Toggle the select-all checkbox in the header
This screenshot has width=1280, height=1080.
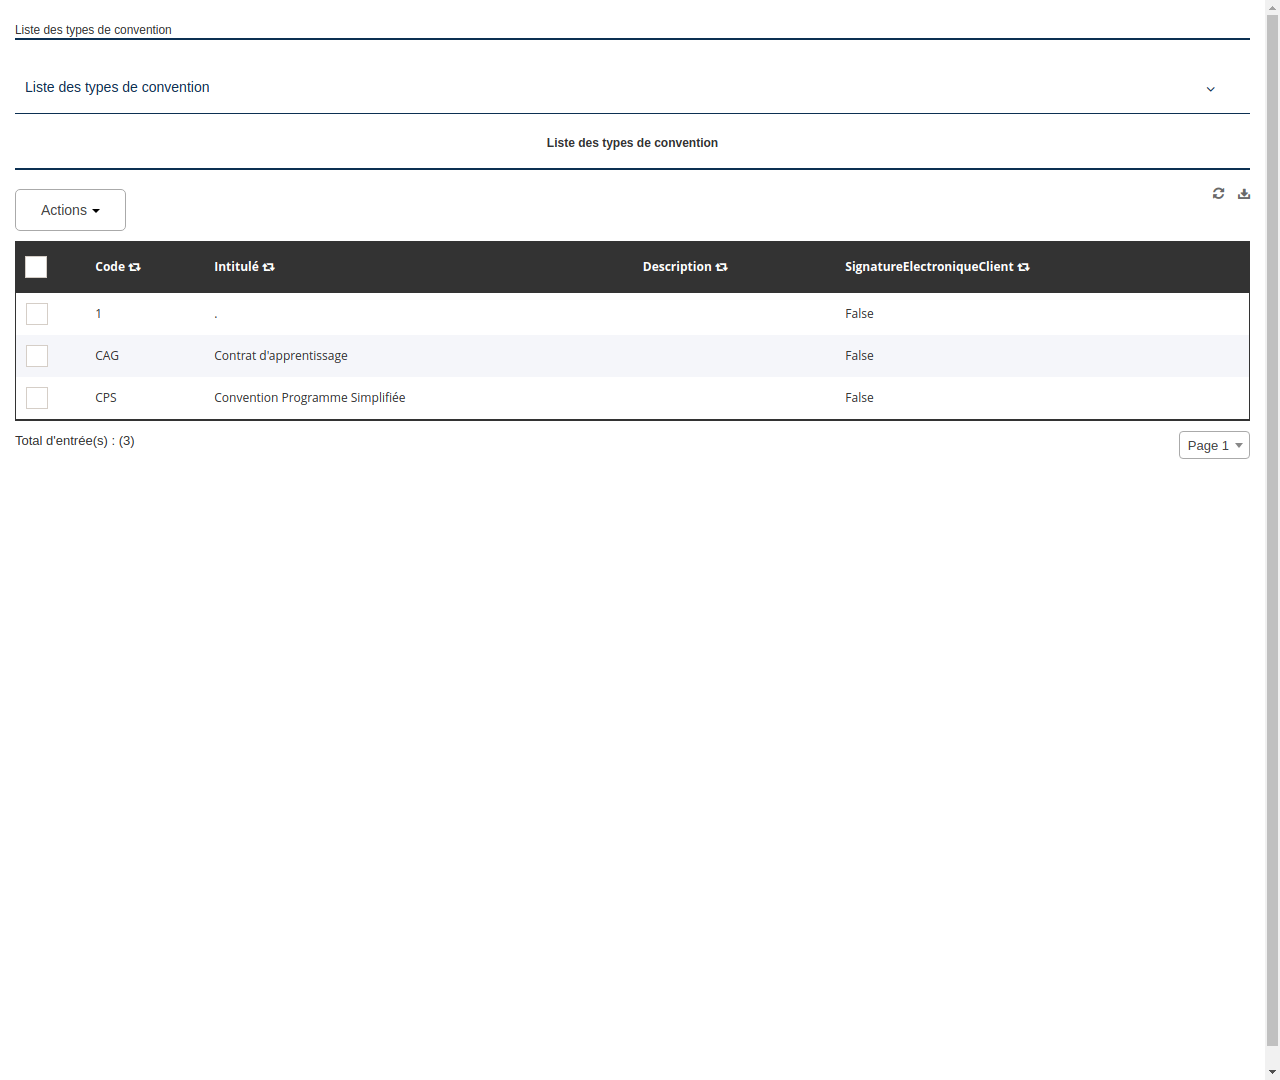tap(36, 267)
